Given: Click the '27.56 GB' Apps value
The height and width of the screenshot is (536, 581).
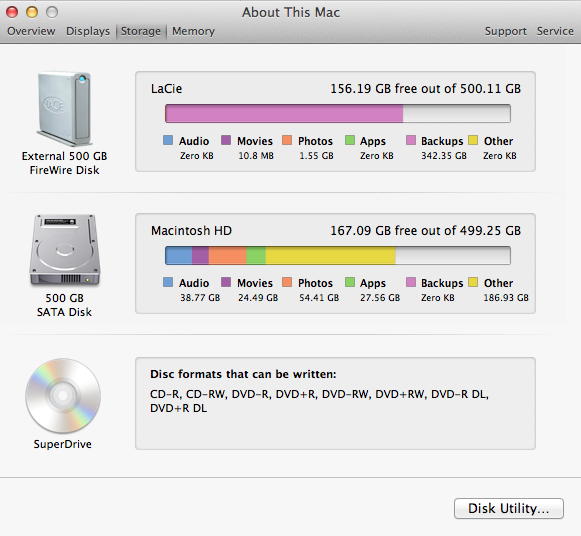Looking at the screenshot, I should [380, 298].
